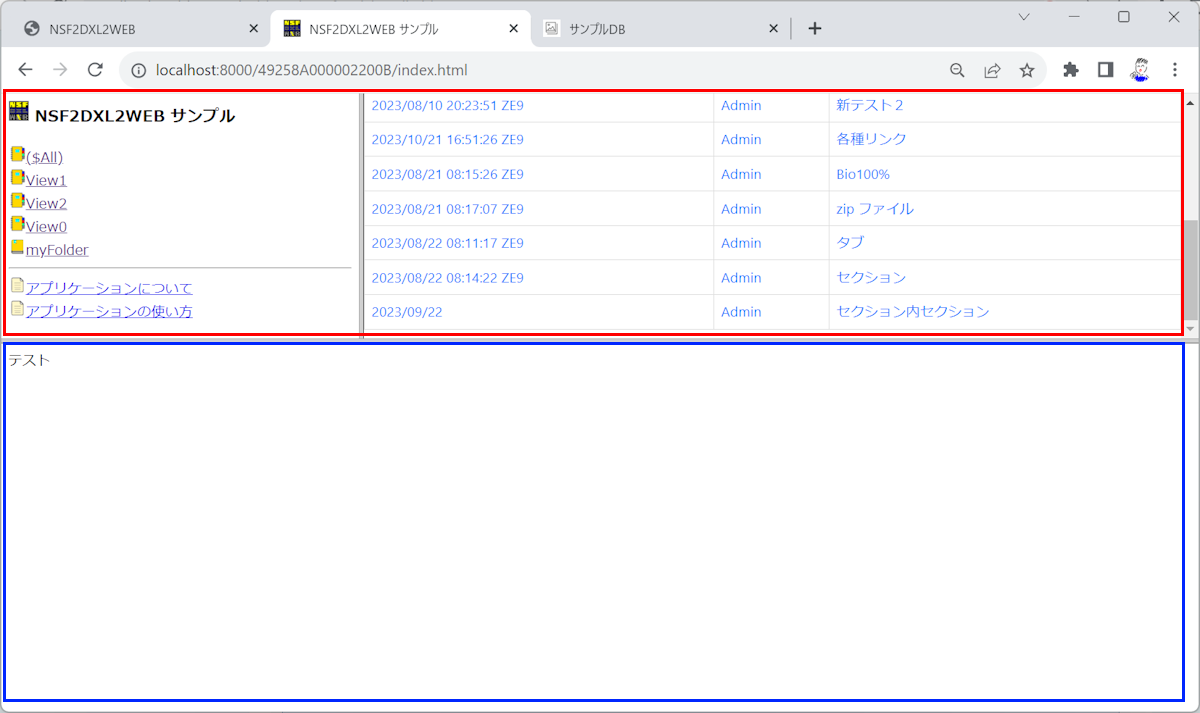
Task: Open the タブ document
Action: click(850, 243)
